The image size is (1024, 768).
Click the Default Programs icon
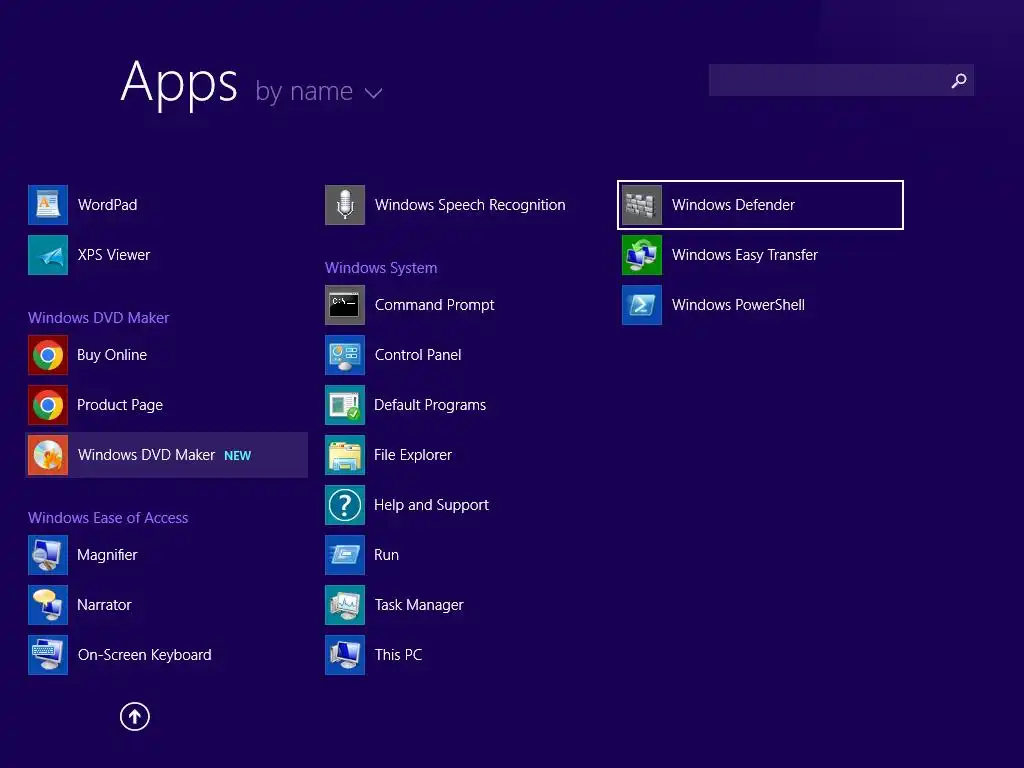345,405
